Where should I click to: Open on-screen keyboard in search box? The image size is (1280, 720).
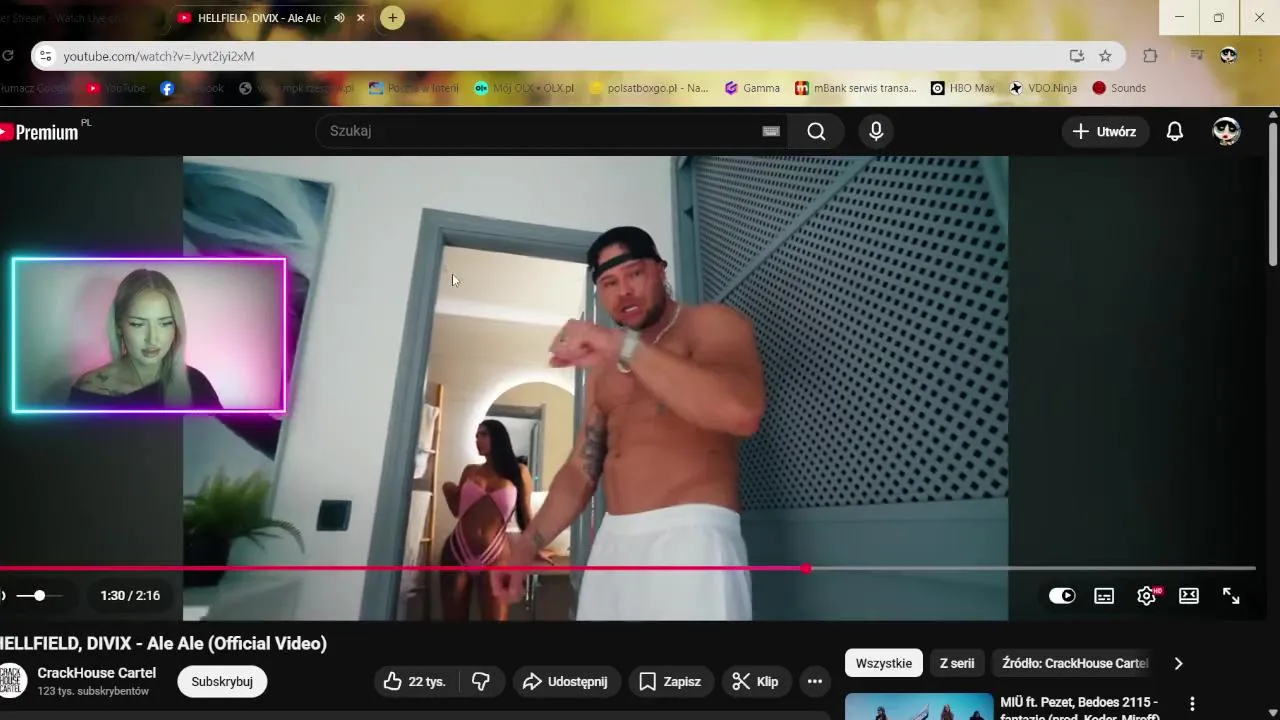click(x=771, y=131)
